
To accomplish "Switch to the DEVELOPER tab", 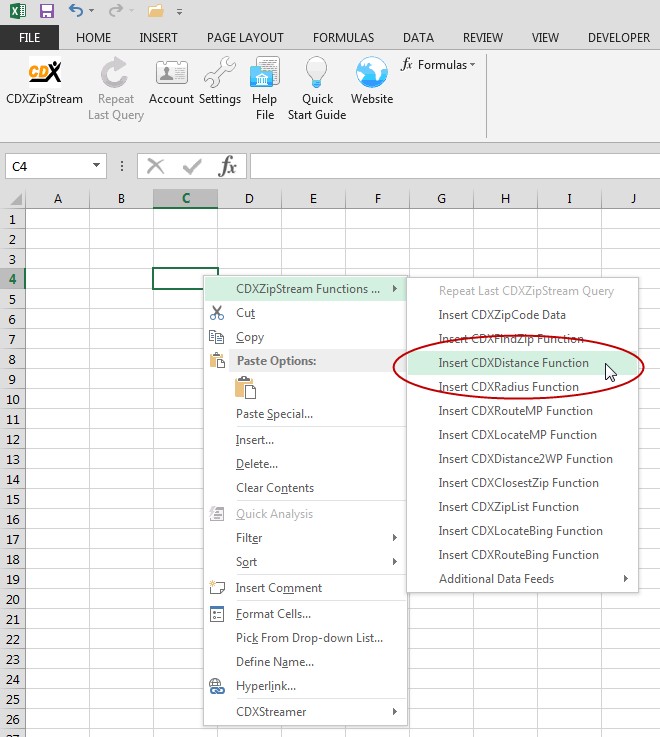I will pyautogui.click(x=619, y=38).
